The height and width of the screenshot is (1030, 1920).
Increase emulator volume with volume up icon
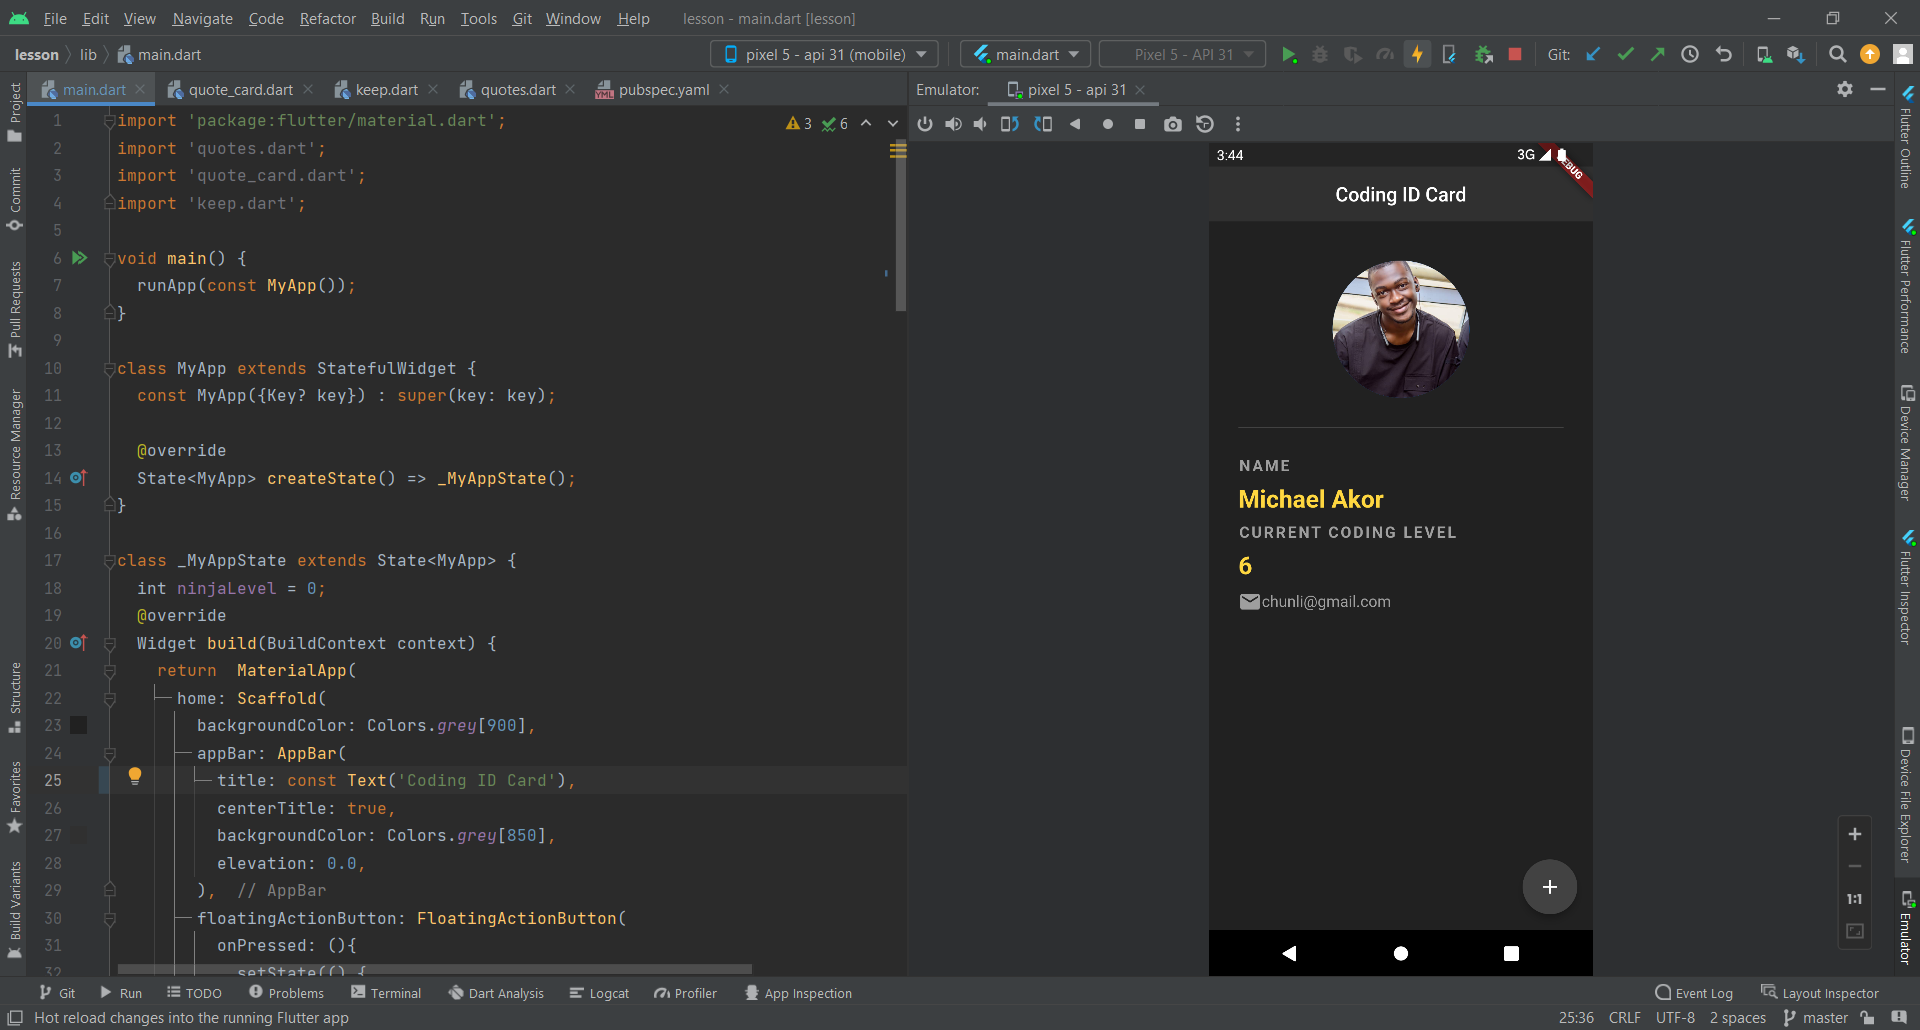coord(953,124)
